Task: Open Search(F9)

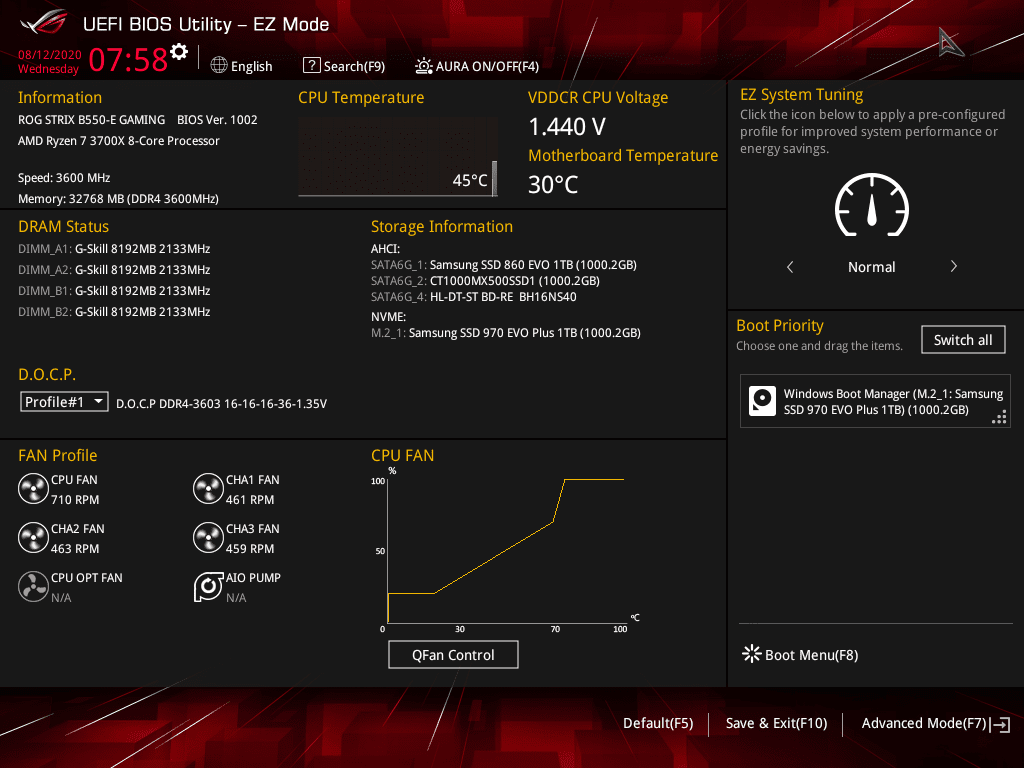Action: [x=344, y=66]
